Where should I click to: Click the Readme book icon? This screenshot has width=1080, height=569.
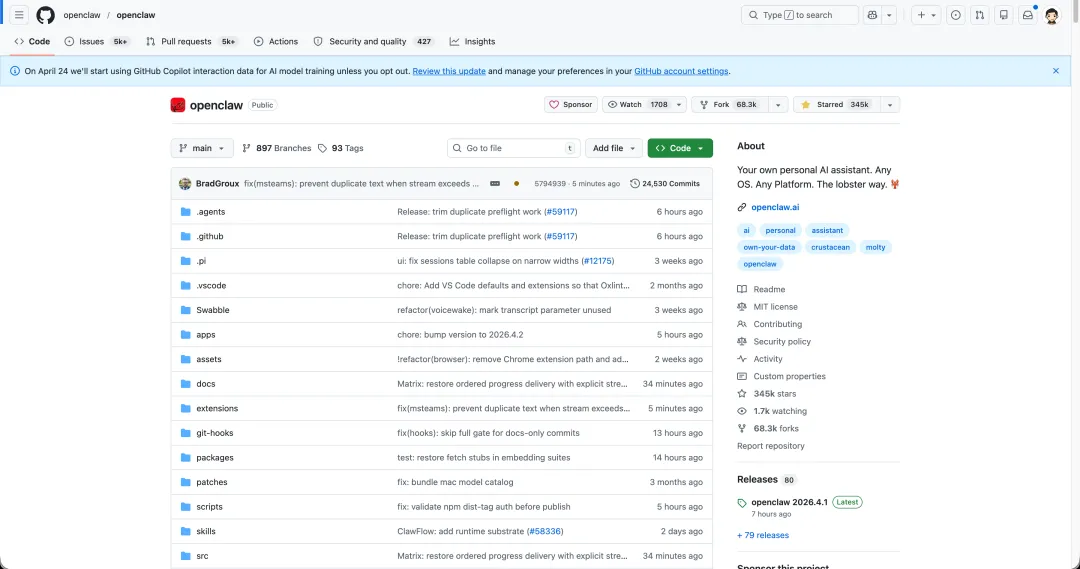click(742, 289)
